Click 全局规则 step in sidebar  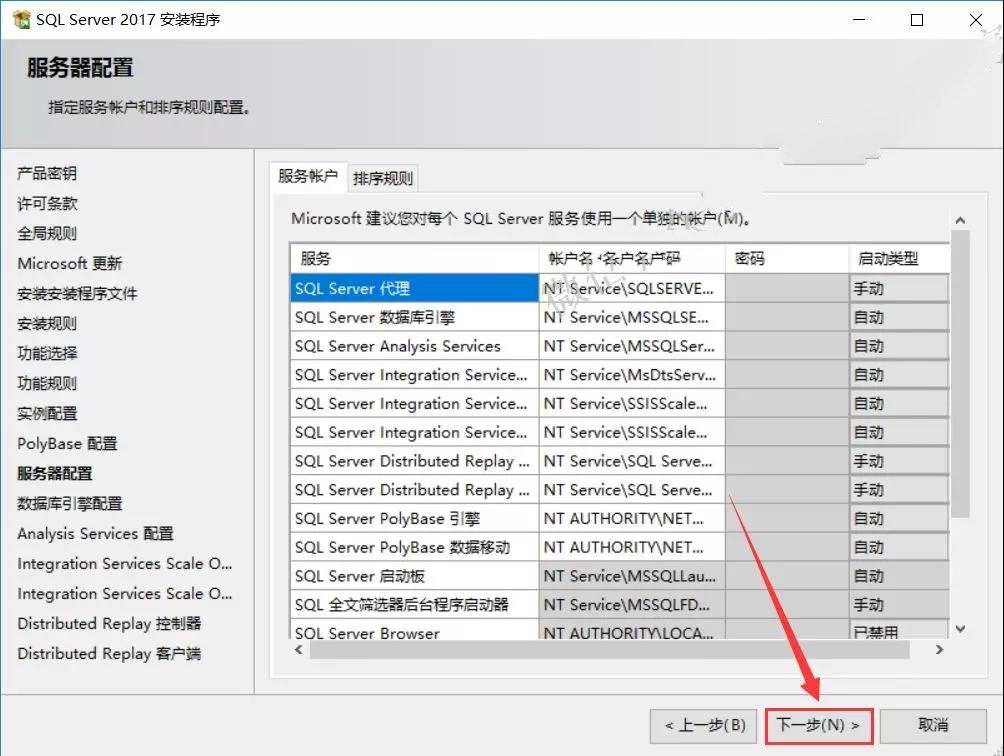point(47,234)
